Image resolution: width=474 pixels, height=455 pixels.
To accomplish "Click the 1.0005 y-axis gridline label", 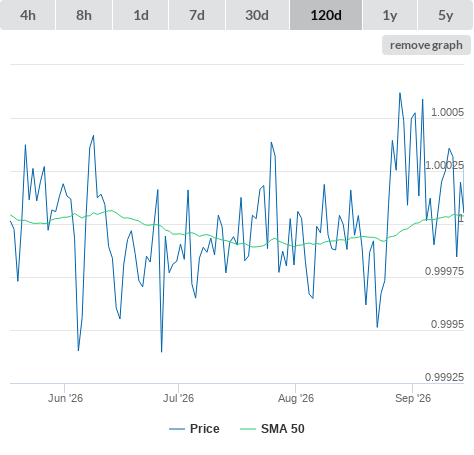I will tap(447, 112).
